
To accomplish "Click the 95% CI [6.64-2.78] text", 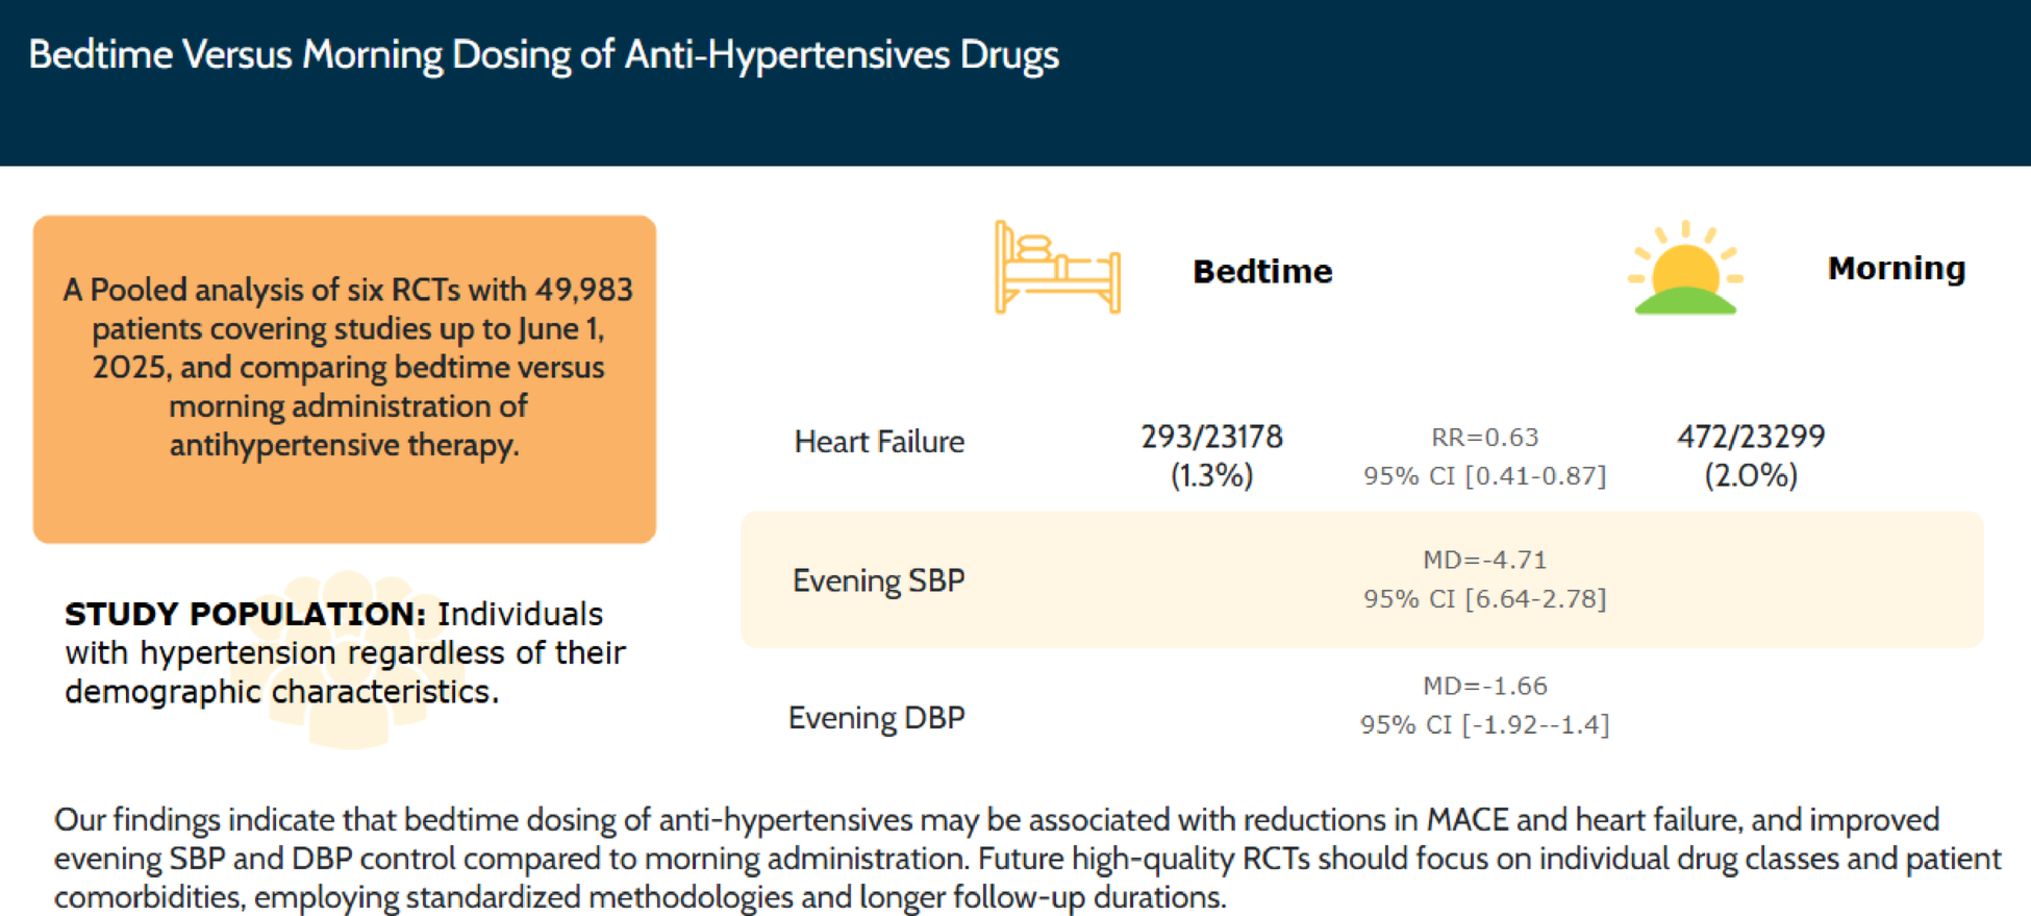I will 1485,599.
